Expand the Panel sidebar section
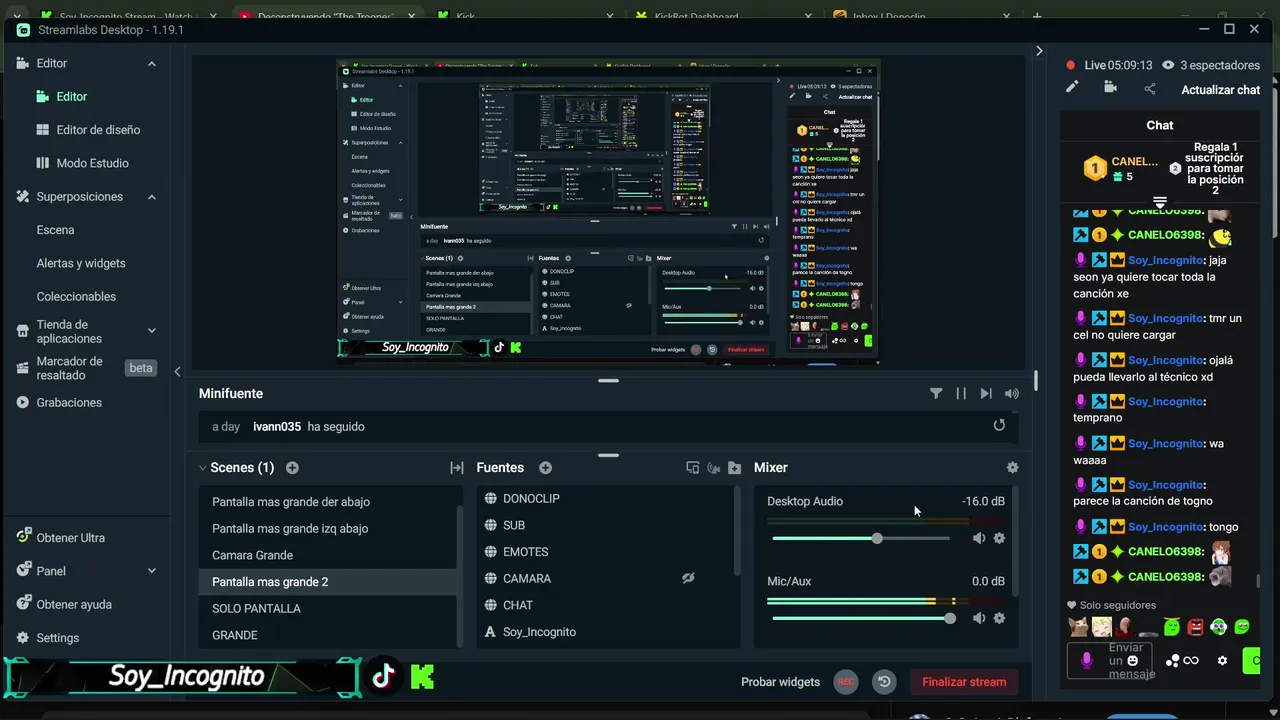The width and height of the screenshot is (1280, 720). (152, 571)
